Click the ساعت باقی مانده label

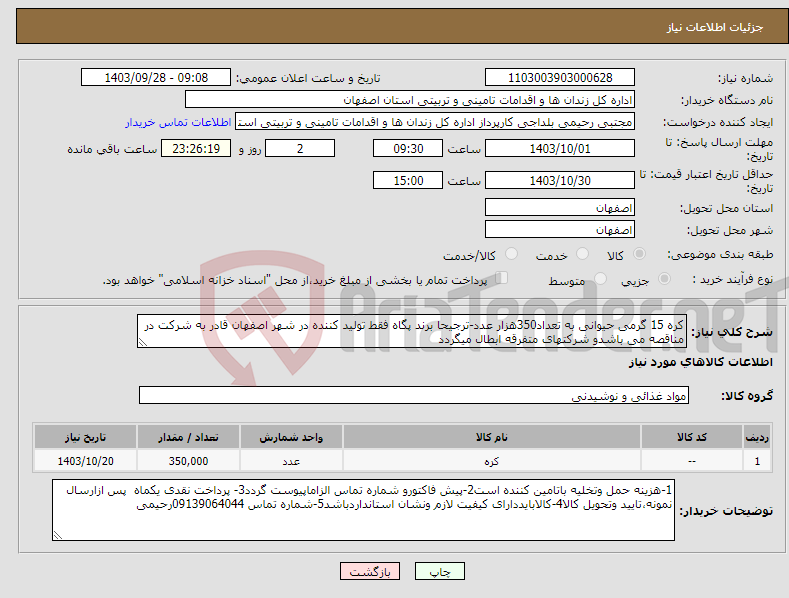pyautogui.click(x=112, y=149)
